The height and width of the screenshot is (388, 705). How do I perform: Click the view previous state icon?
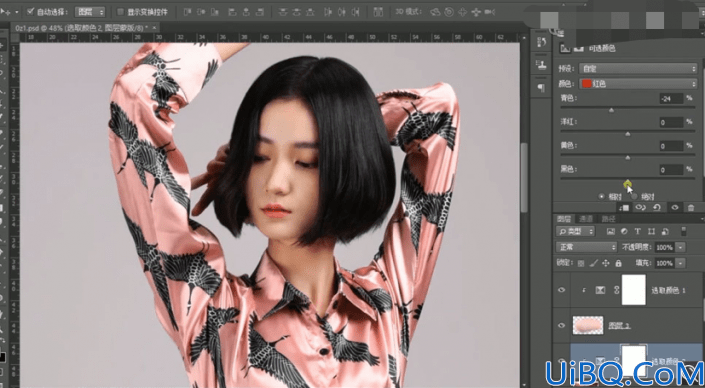point(640,207)
